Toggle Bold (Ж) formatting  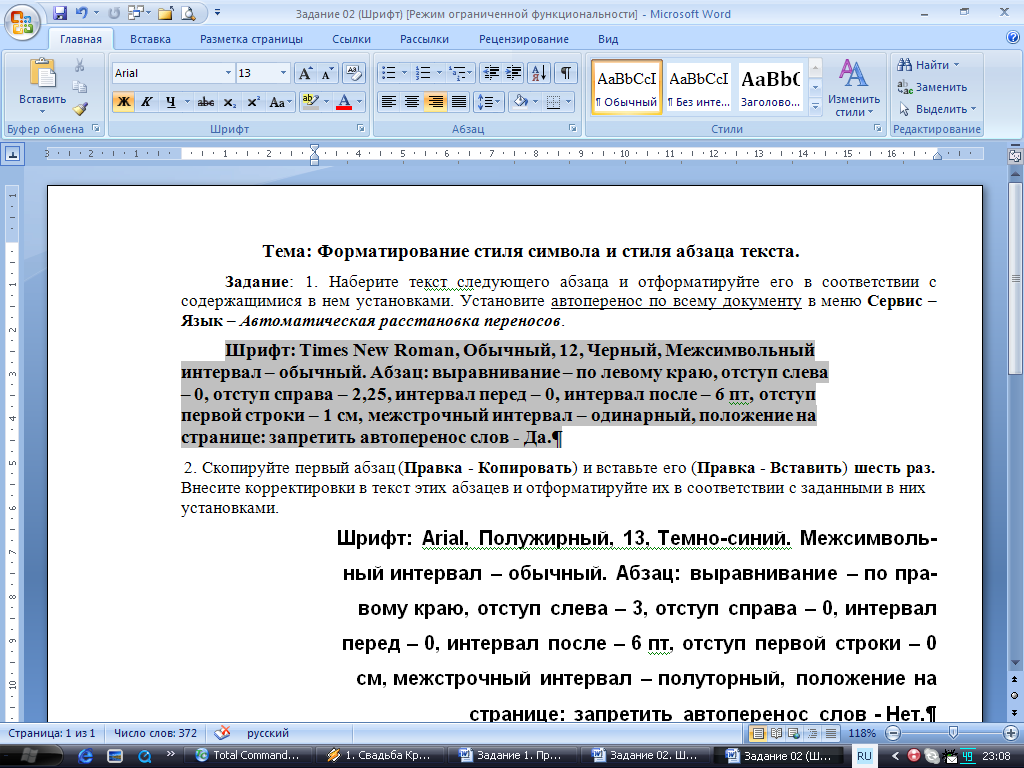click(123, 102)
